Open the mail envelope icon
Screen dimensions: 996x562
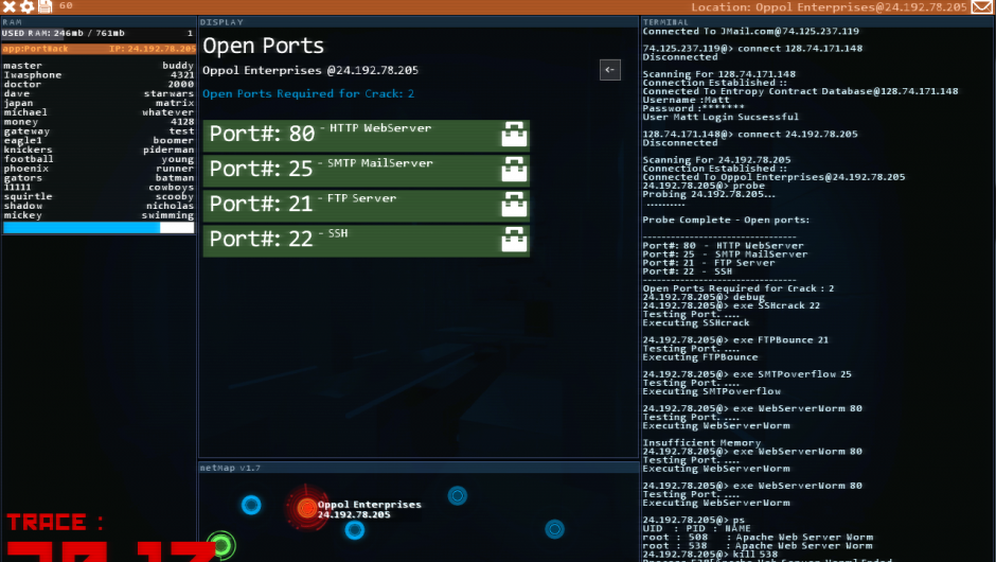[982, 7]
